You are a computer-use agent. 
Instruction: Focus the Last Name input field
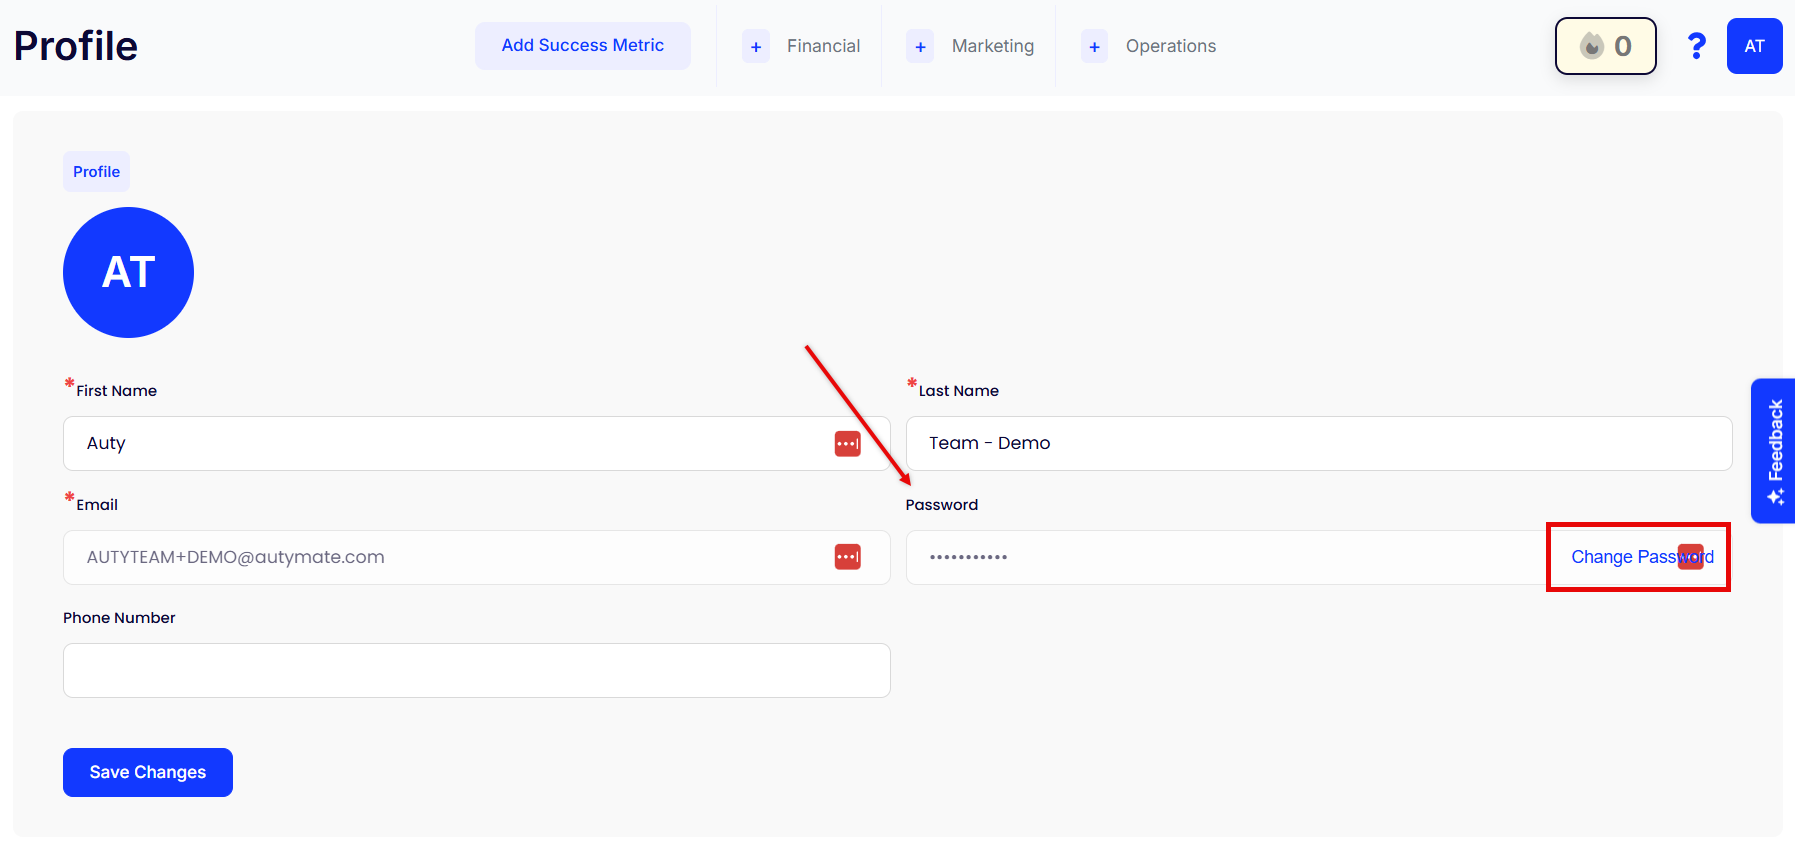tap(1318, 444)
